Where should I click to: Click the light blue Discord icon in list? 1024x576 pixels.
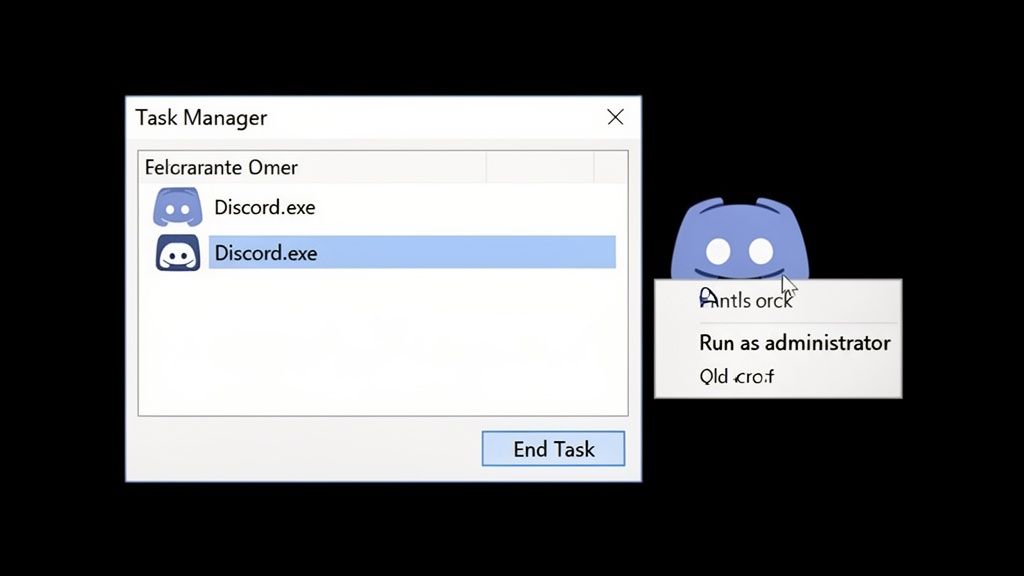pos(178,207)
